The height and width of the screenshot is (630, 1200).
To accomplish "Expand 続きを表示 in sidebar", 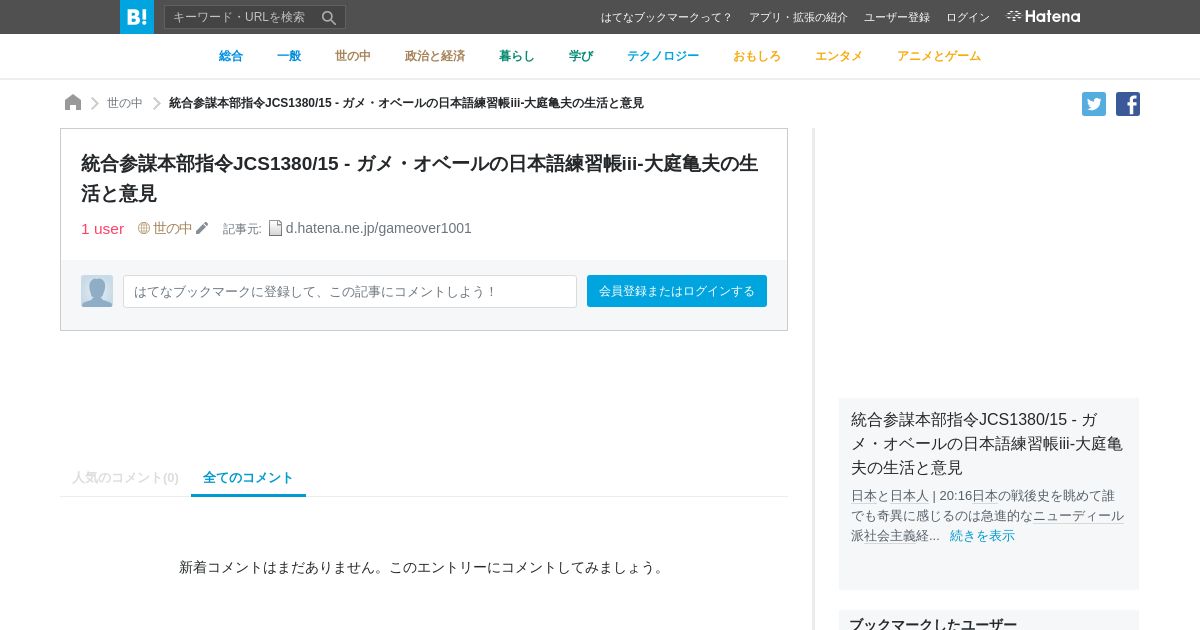I will pyautogui.click(x=982, y=535).
